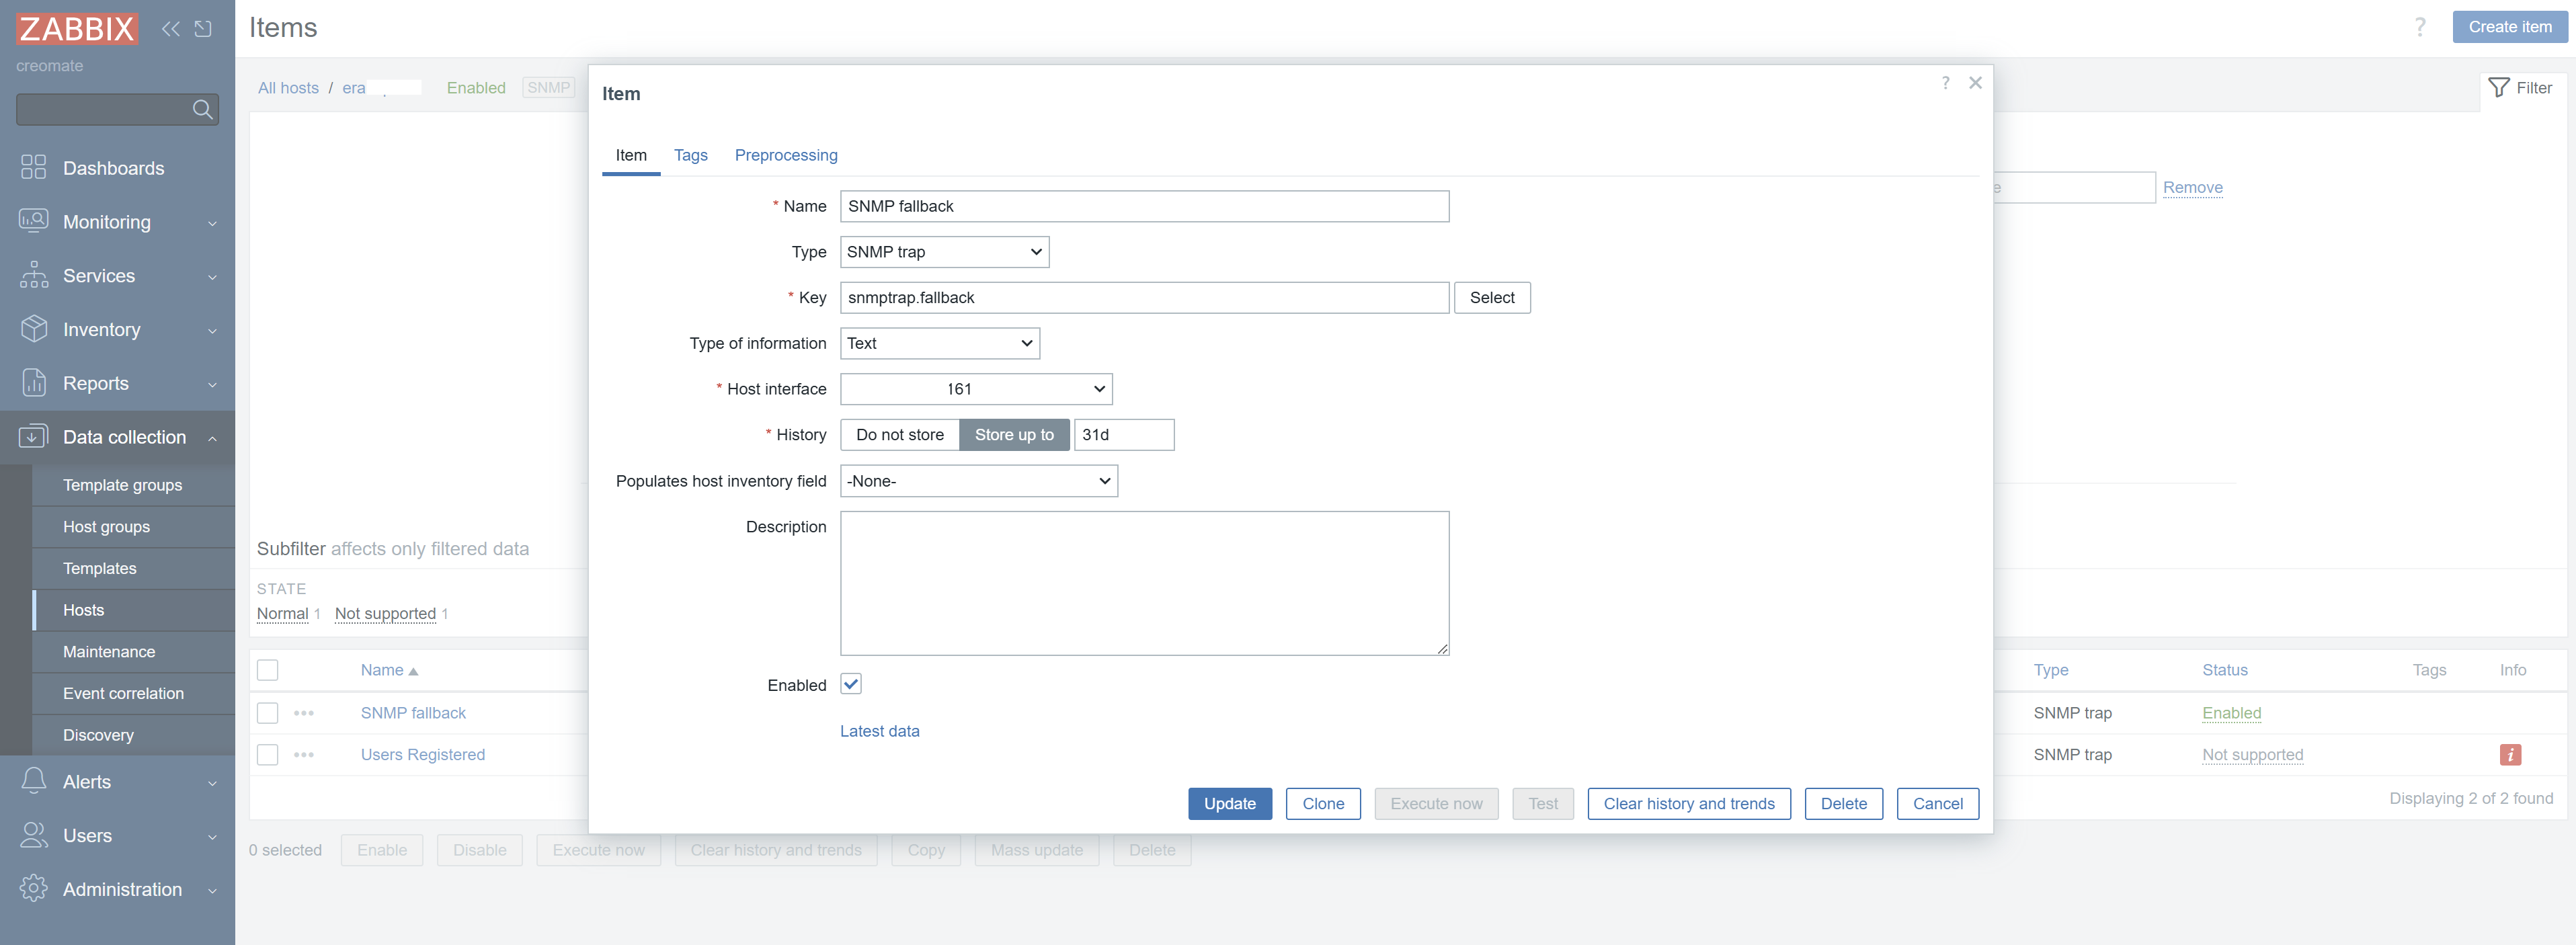This screenshot has width=2576, height=945.
Task: Click the Dashboards icon in sidebar
Action: (33, 167)
